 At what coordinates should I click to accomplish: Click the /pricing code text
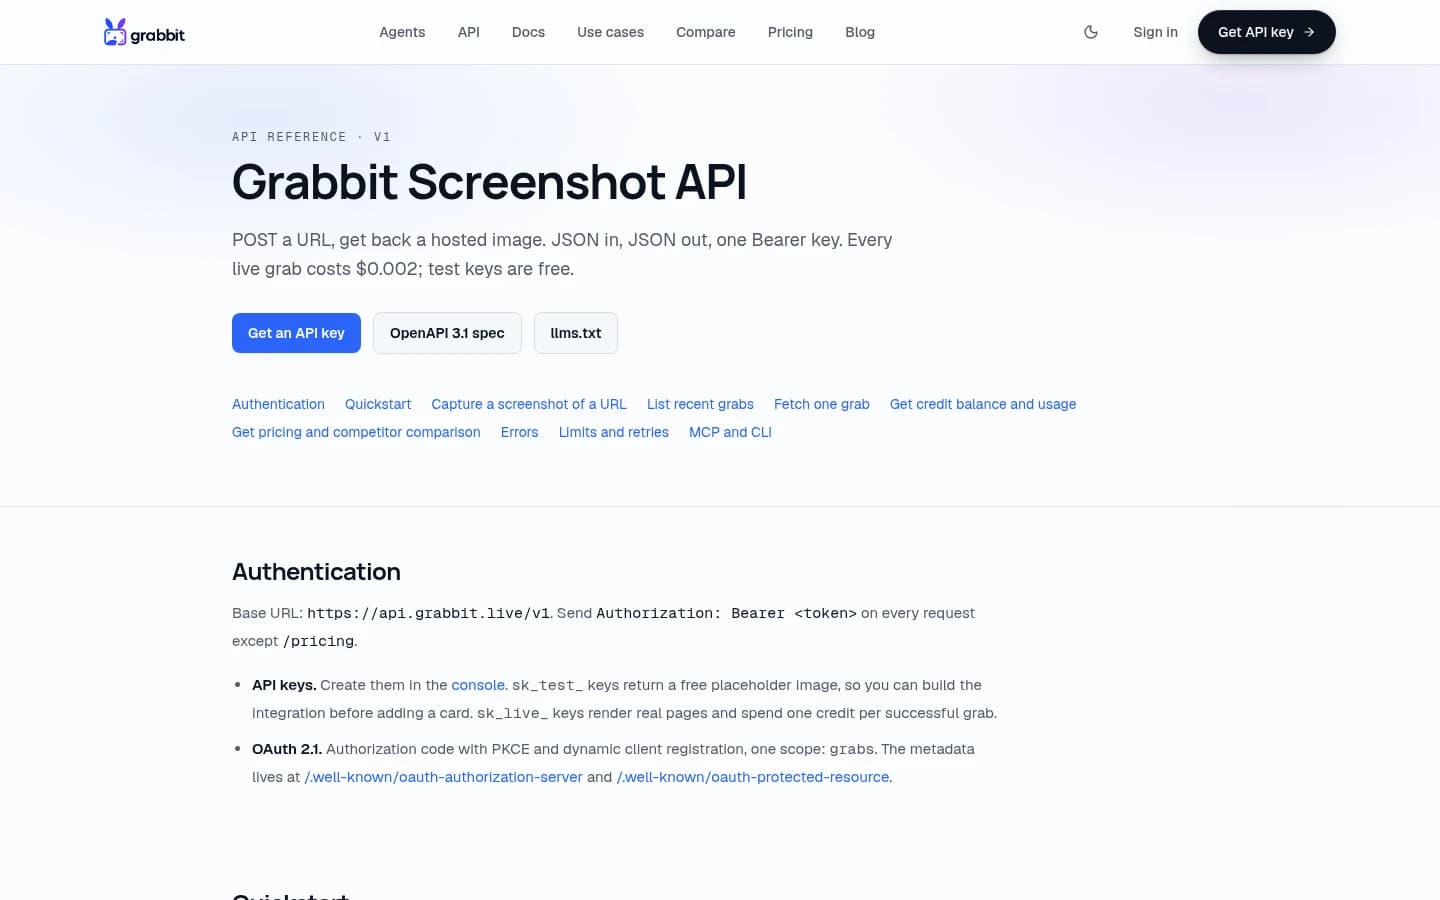click(318, 641)
